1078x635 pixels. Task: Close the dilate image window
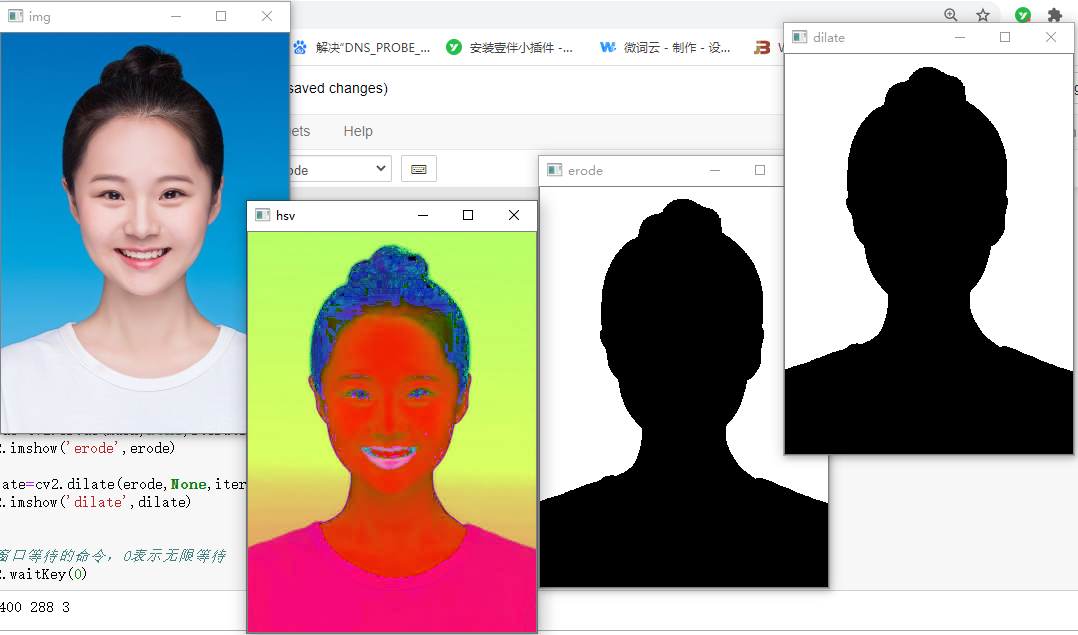coord(1050,37)
